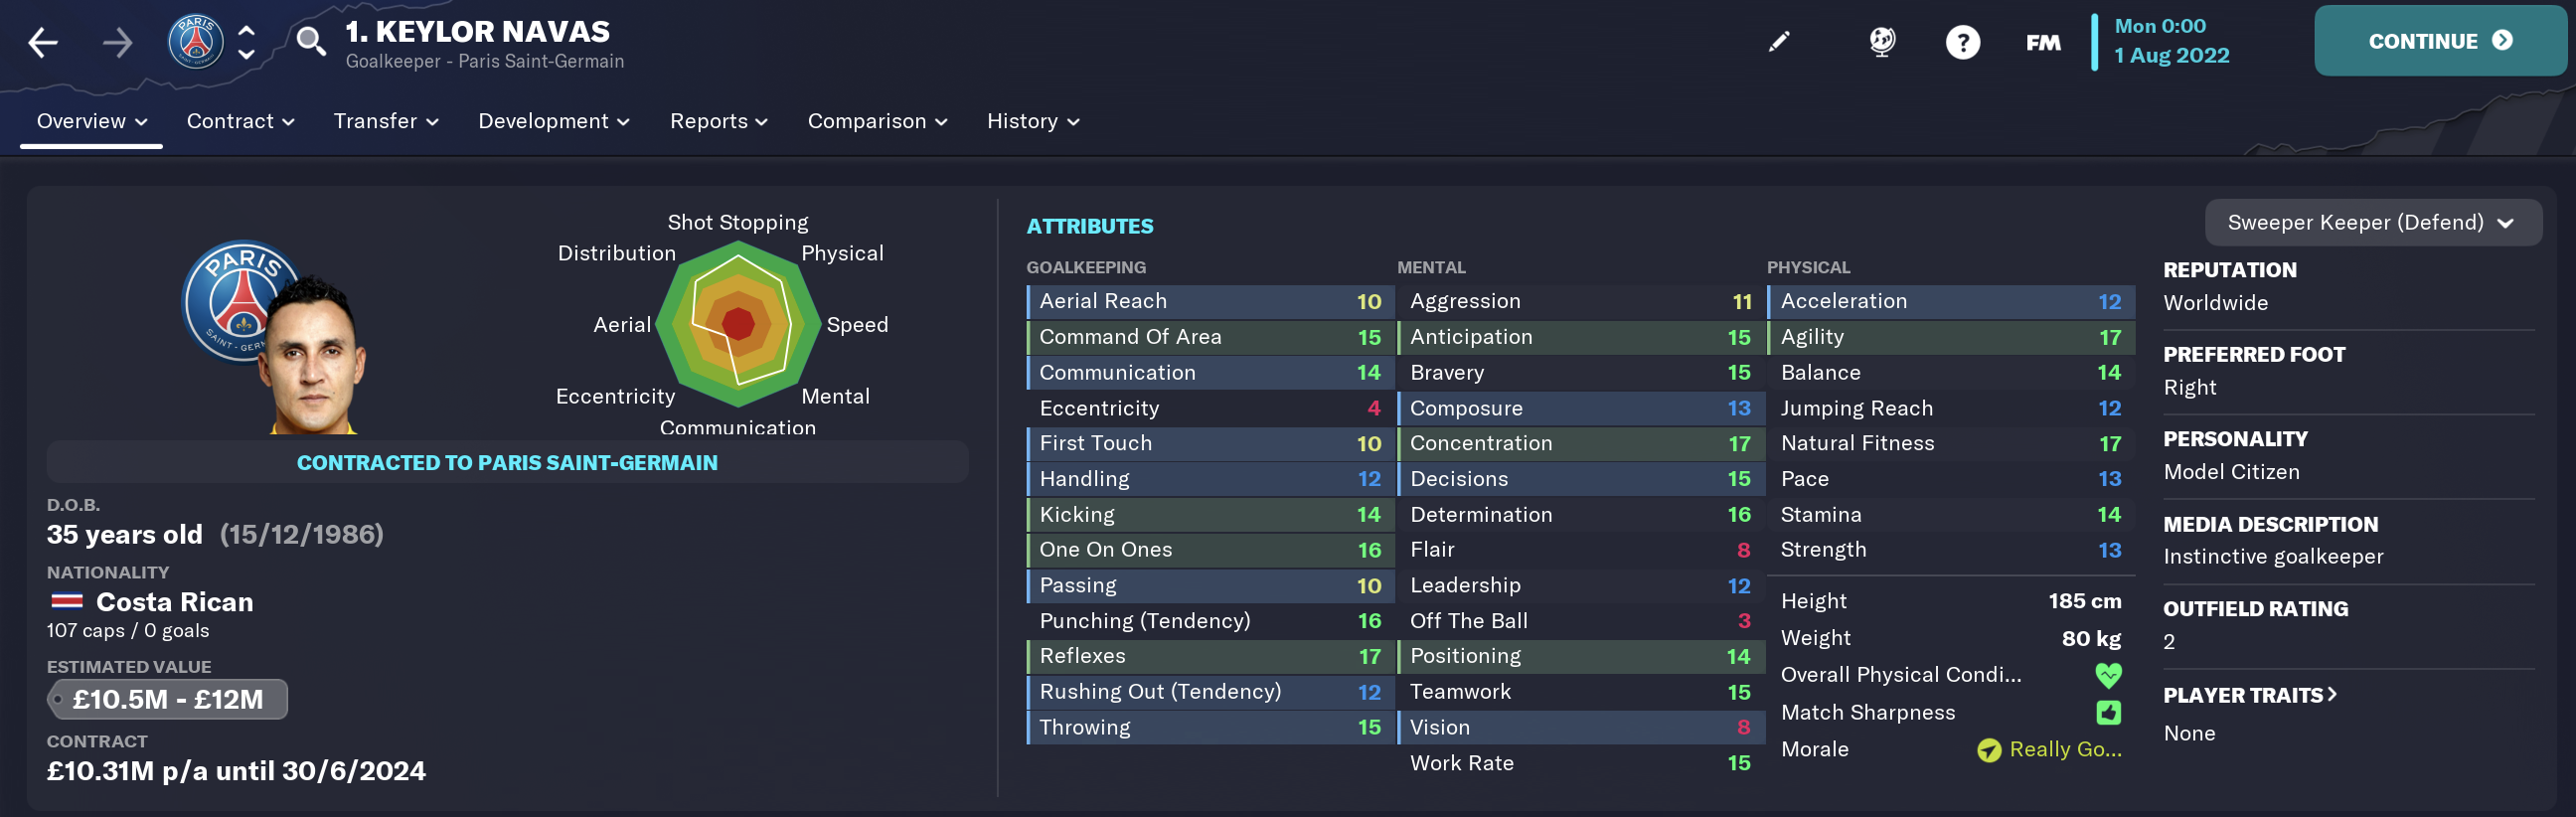The width and height of the screenshot is (2576, 817).
Task: Expand the Development dropdown menu
Action: point(553,121)
